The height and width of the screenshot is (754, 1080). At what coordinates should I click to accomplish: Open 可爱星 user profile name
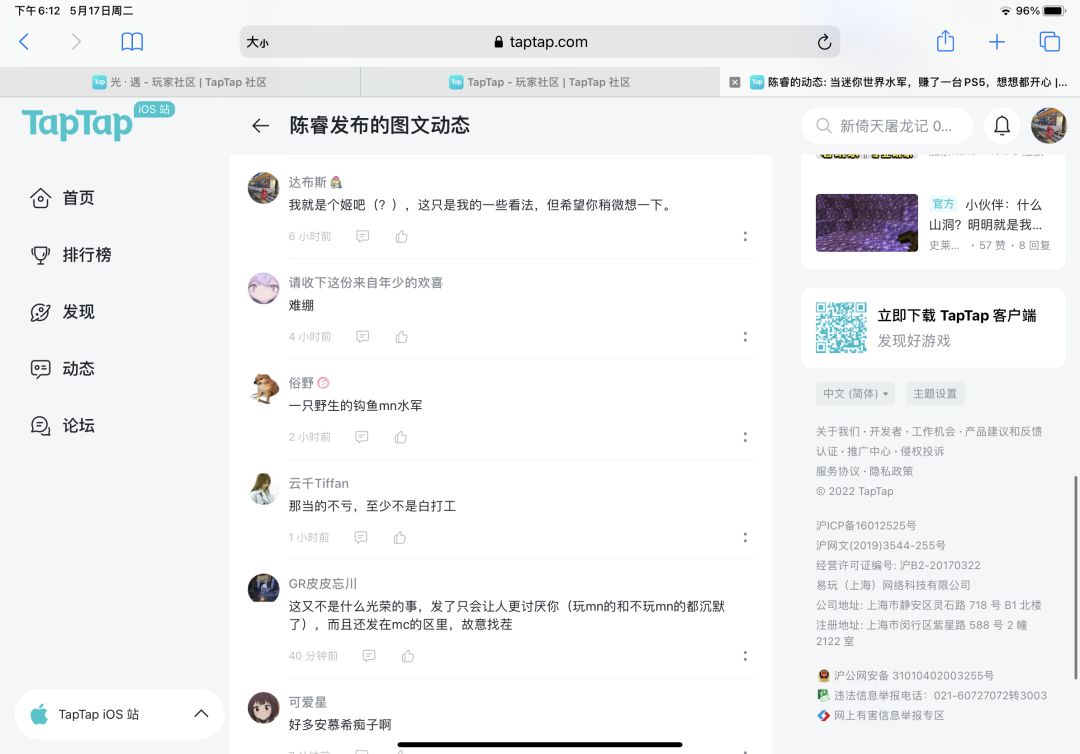(307, 702)
